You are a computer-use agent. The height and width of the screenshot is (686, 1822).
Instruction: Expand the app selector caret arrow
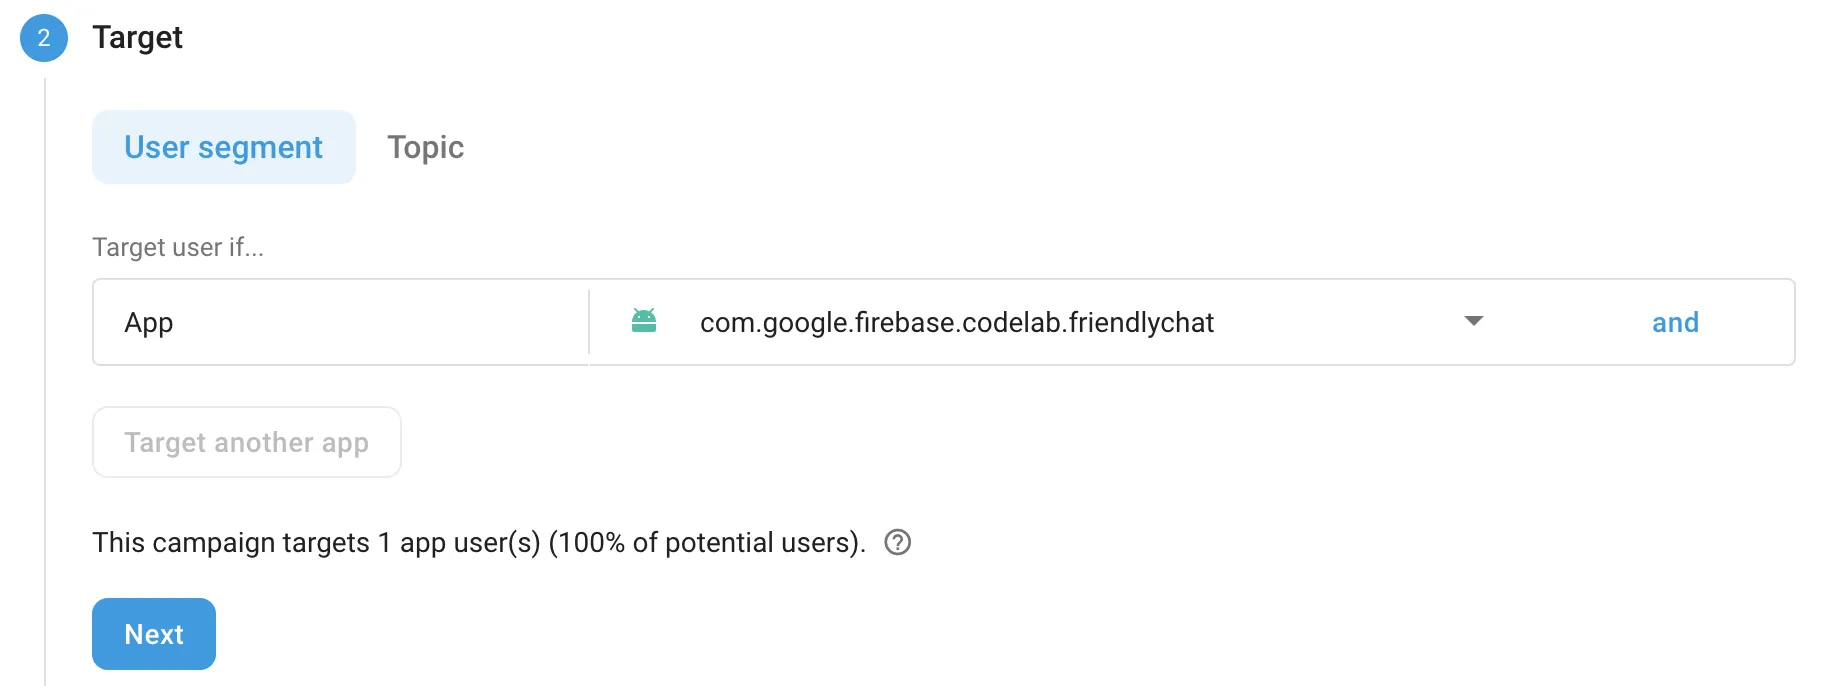coord(1473,321)
